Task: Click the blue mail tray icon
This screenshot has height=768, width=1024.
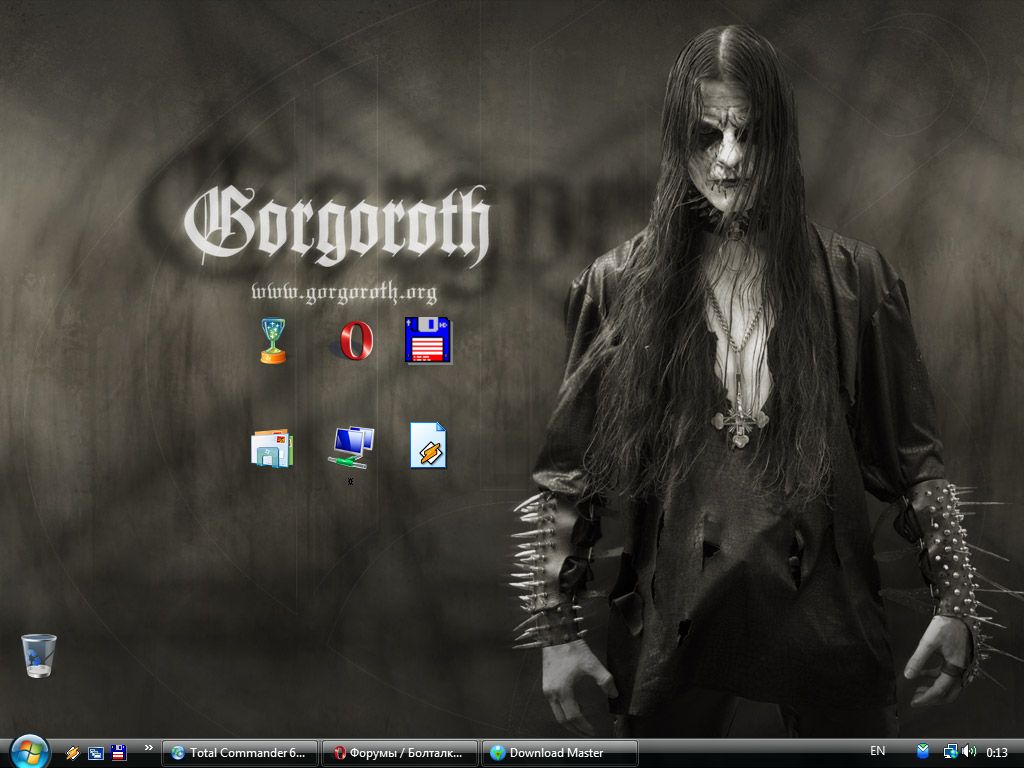Action: click(x=923, y=752)
